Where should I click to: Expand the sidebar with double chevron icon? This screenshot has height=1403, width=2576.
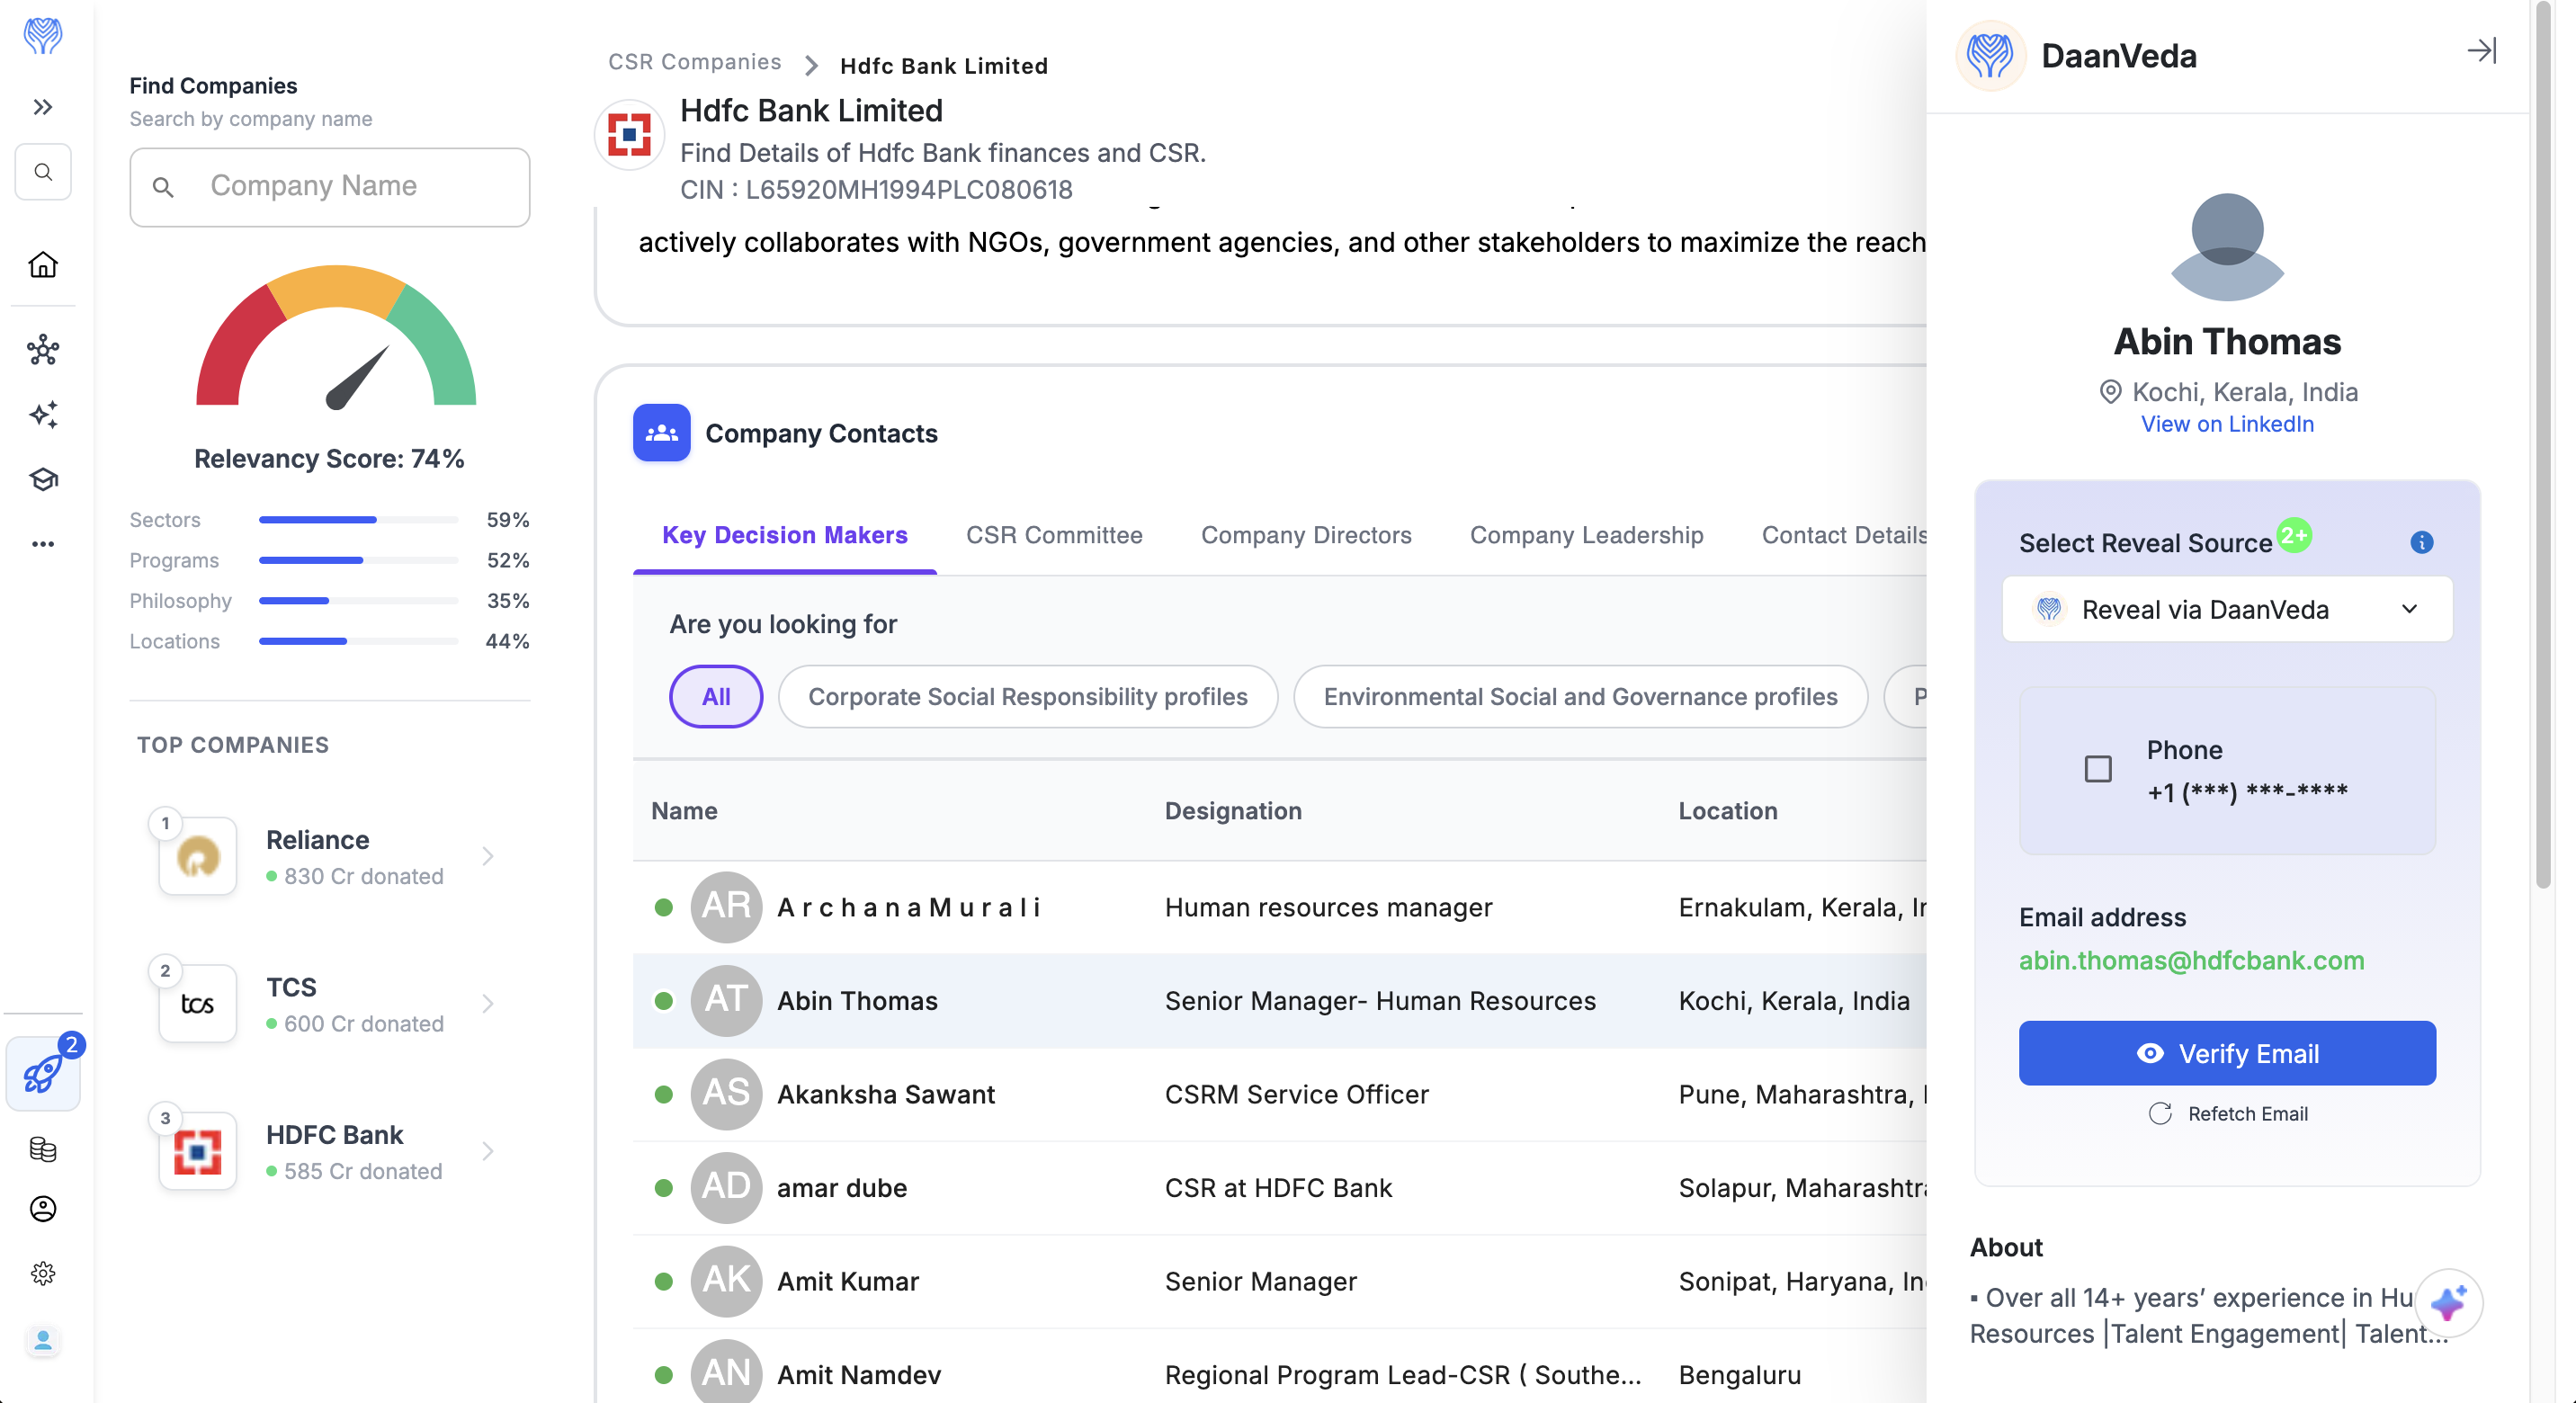click(43, 107)
